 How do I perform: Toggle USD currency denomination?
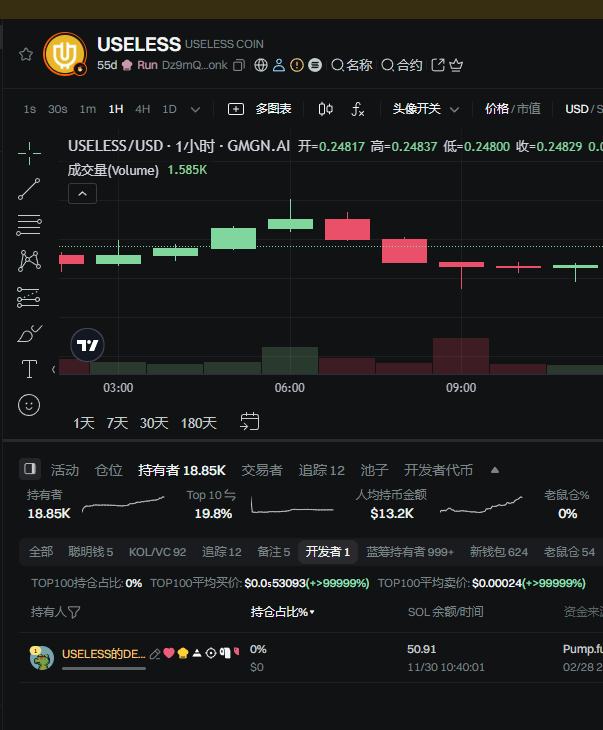coord(577,109)
